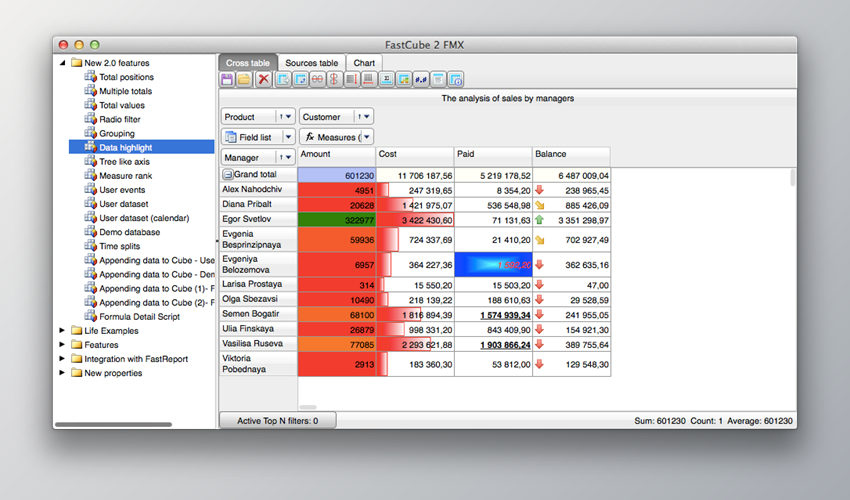Click the left panel horizontal scrollbar
This screenshot has width=850, height=500.
(113, 425)
